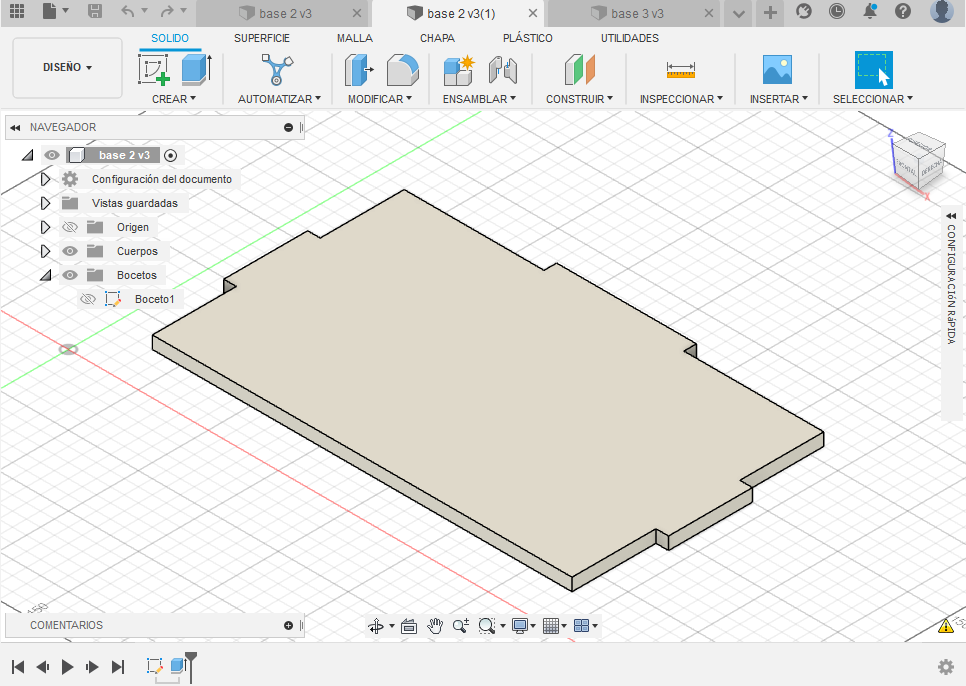Select the CHAPA ribbon tab
Image resolution: width=966 pixels, height=686 pixels.
click(x=437, y=38)
